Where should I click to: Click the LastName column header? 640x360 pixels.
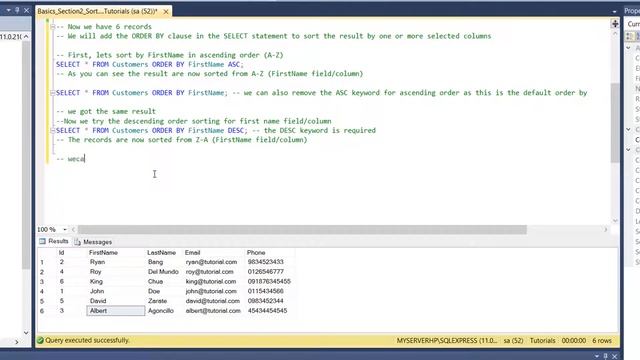click(x=161, y=253)
